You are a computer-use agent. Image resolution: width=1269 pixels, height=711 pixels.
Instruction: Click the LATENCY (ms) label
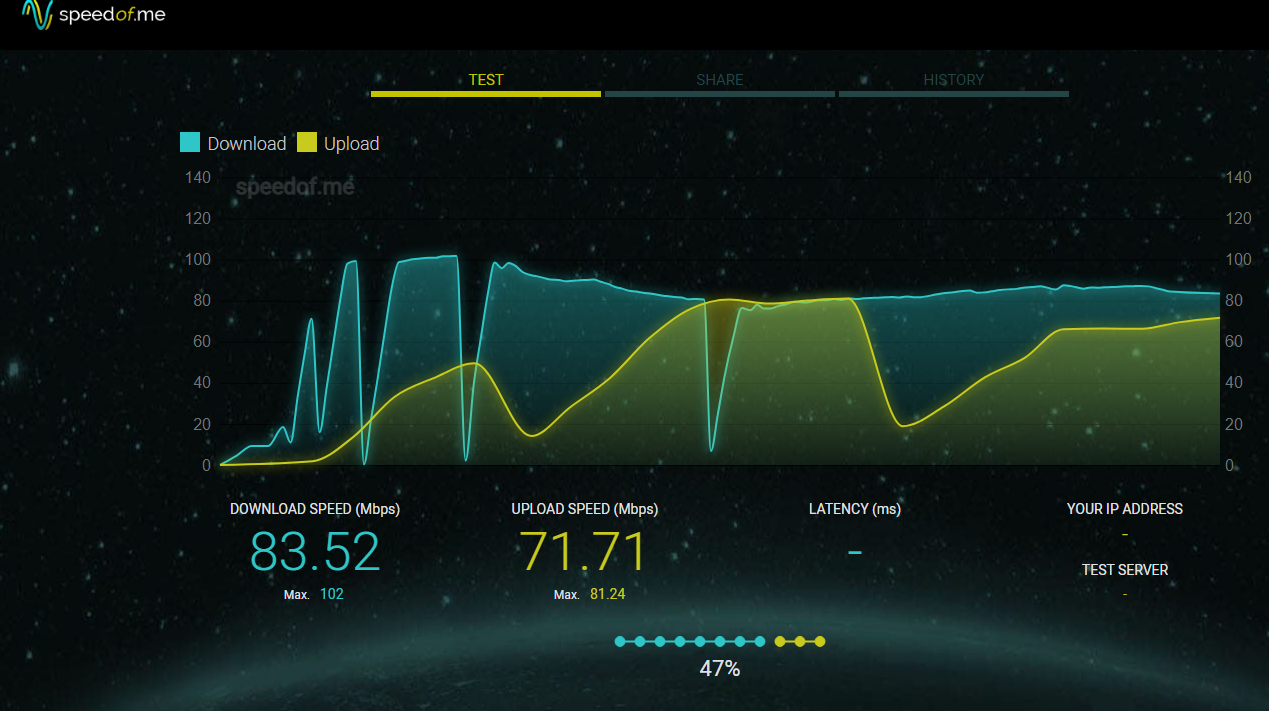pyautogui.click(x=854, y=509)
